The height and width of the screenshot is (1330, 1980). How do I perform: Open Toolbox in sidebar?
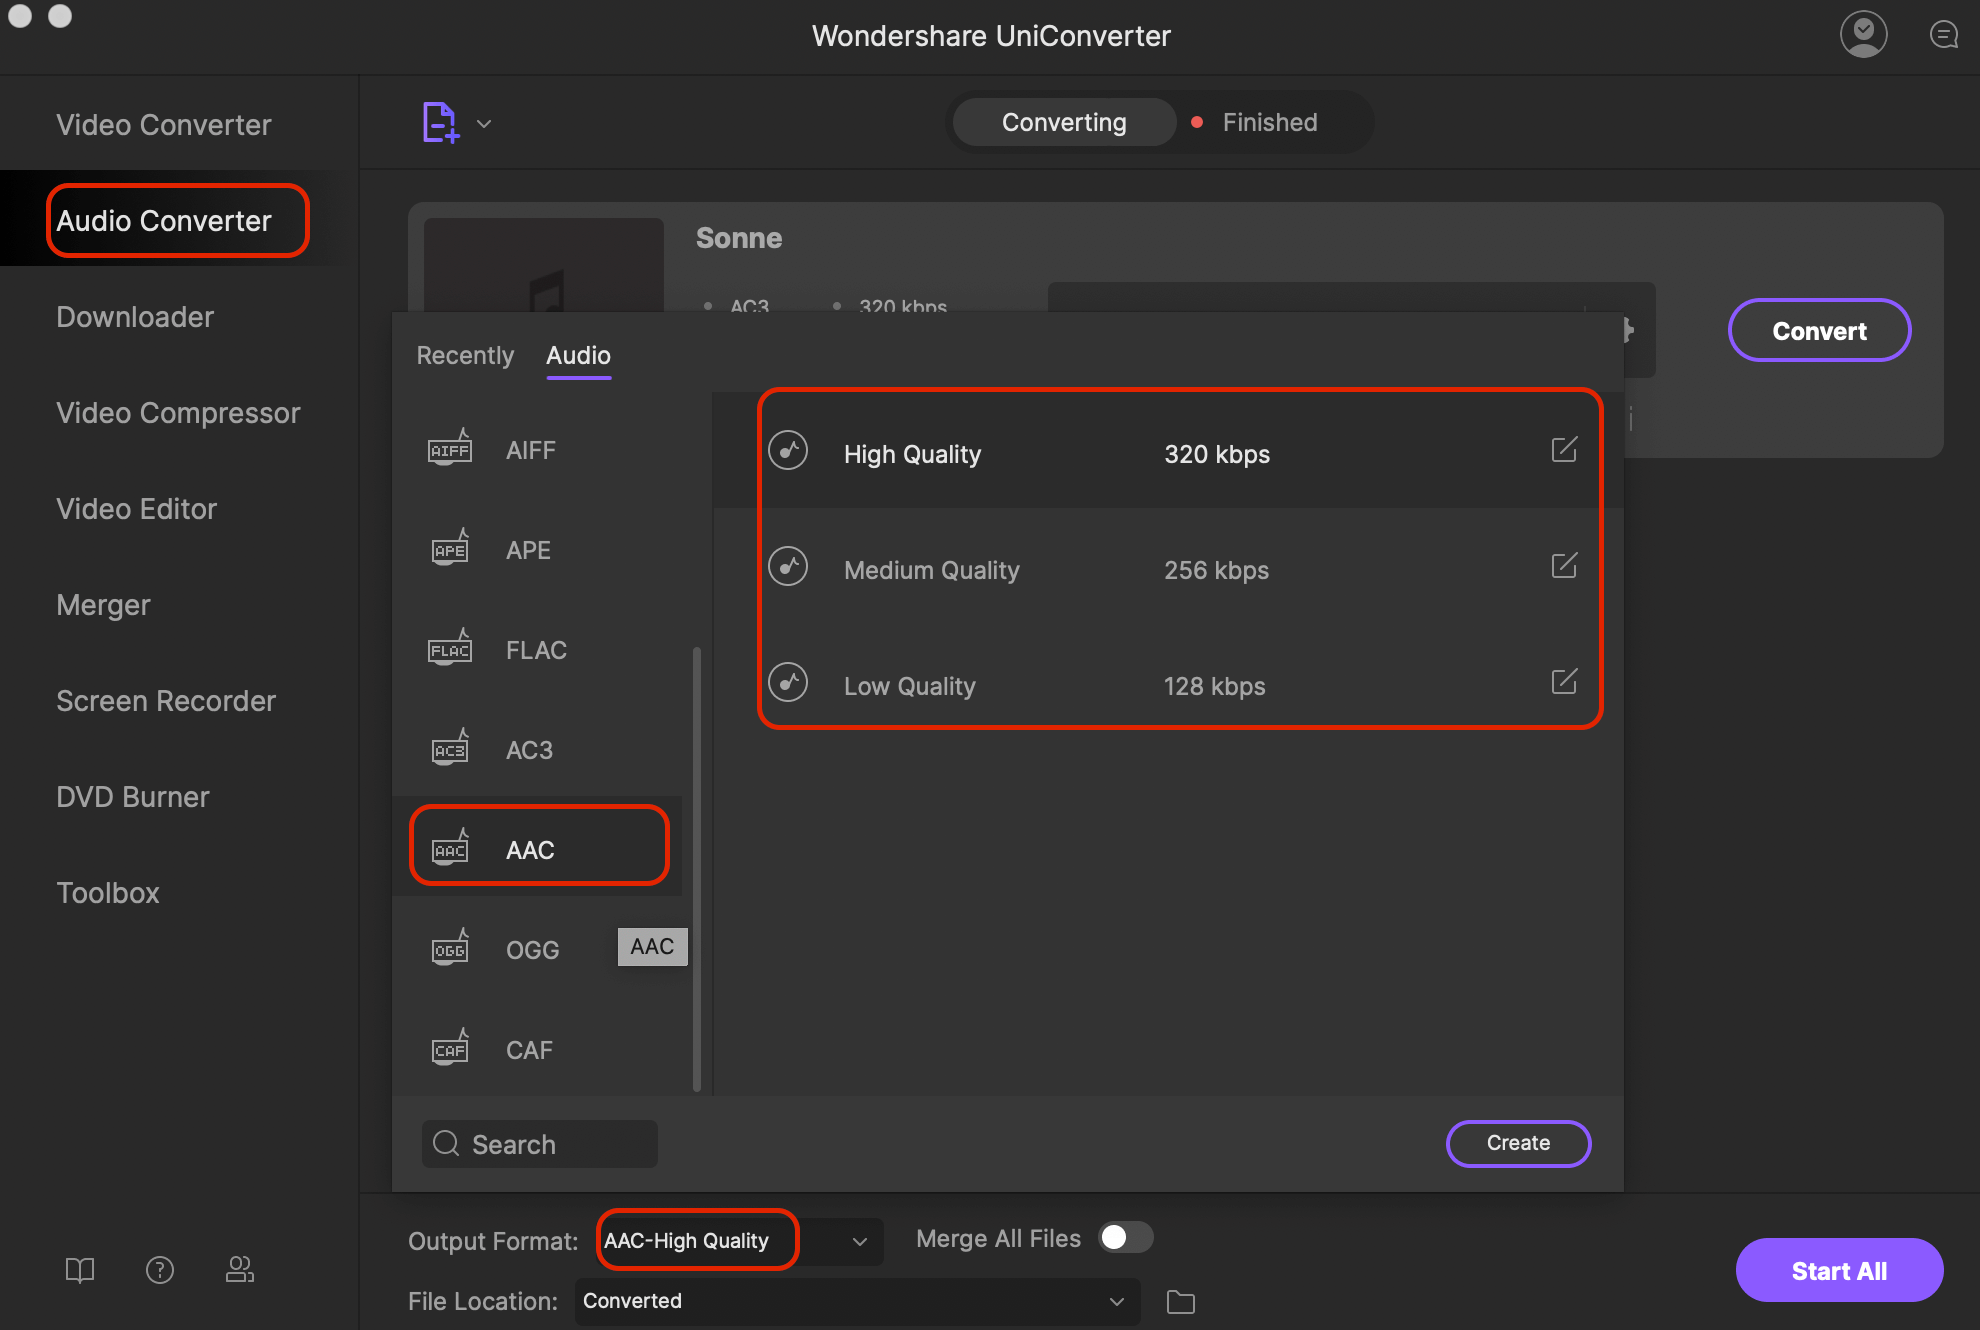tap(108, 893)
